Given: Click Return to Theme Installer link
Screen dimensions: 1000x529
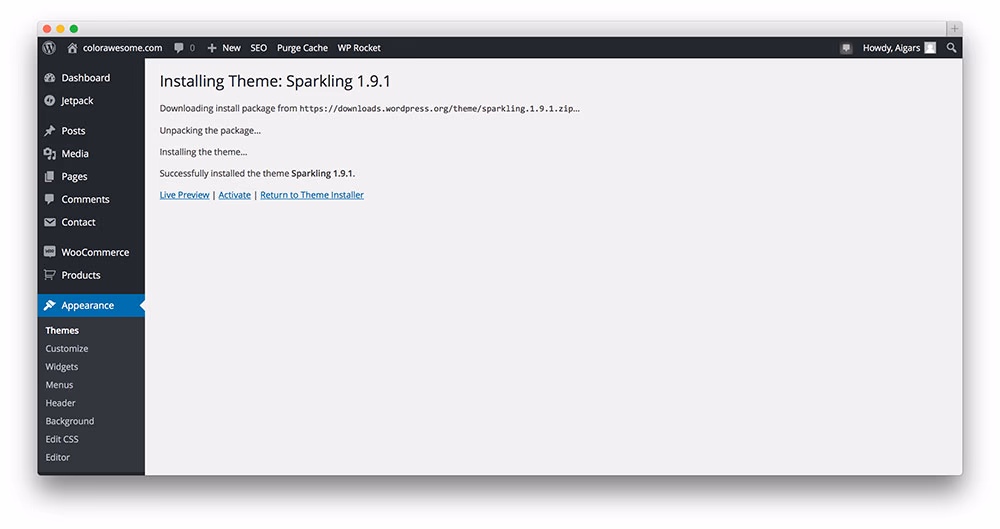Looking at the screenshot, I should click(312, 195).
